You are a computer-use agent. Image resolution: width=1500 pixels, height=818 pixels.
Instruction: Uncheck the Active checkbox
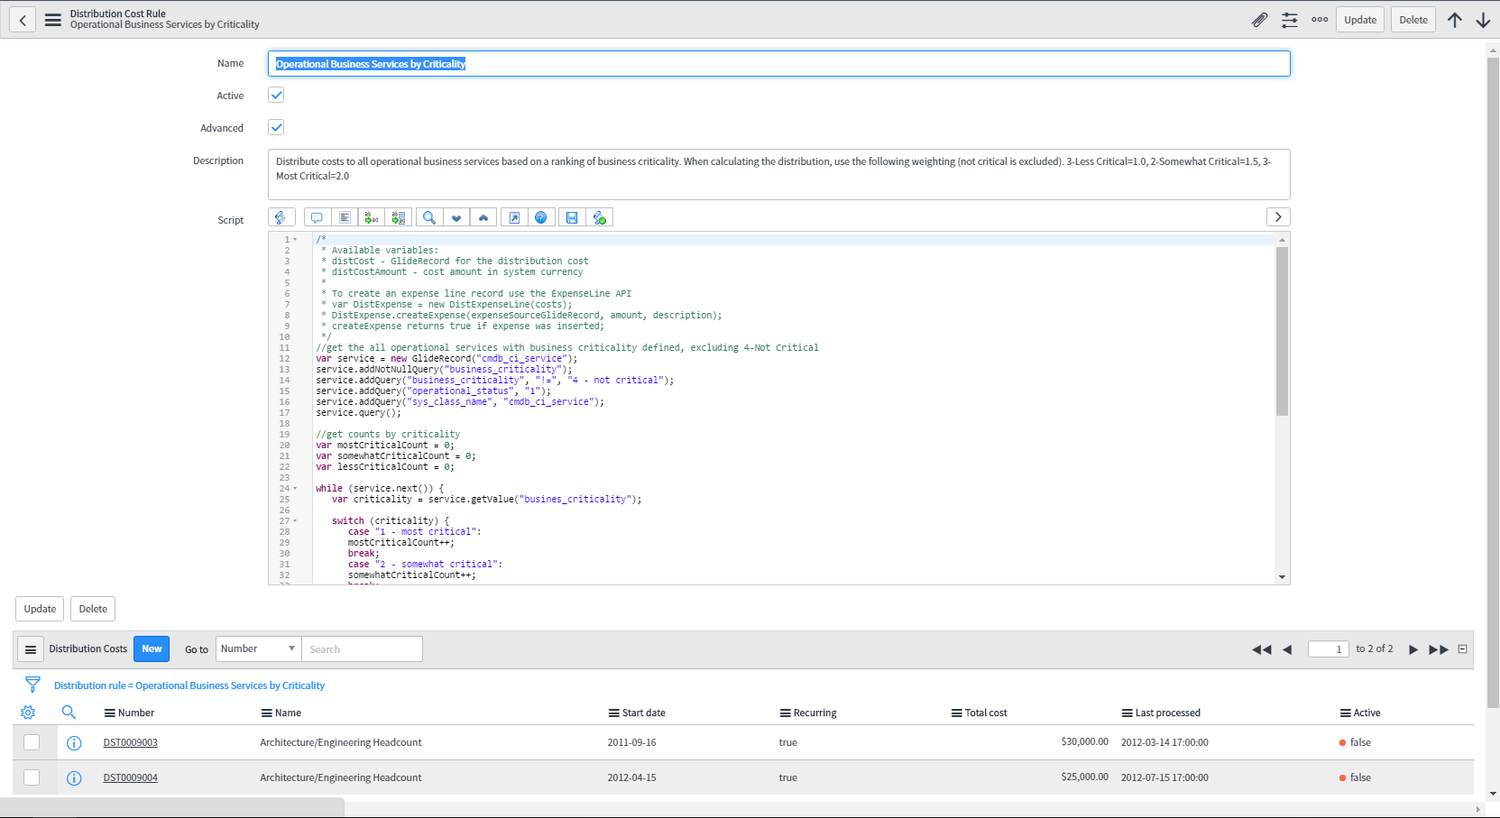coord(276,95)
